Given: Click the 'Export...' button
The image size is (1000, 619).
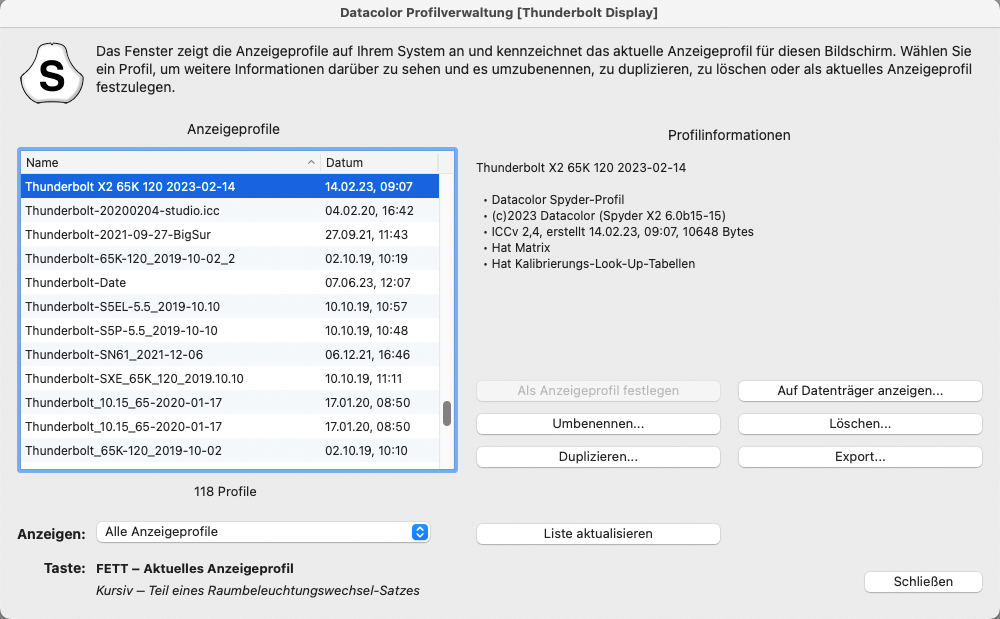Looking at the screenshot, I should pyautogui.click(x=860, y=457).
